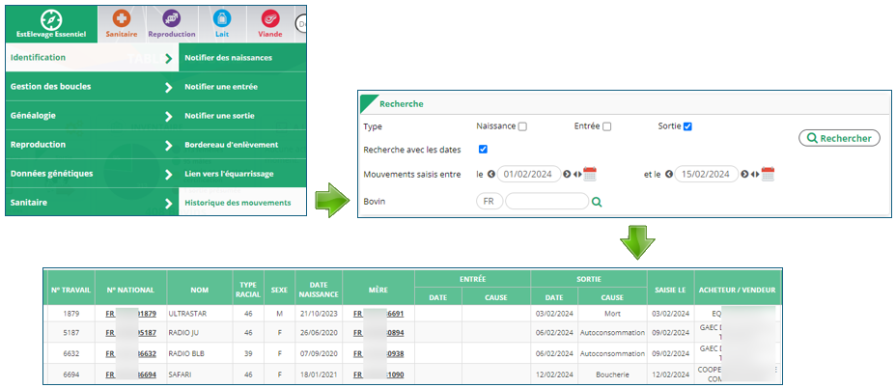896x388 pixels.
Task: Open calendar picker for start date 01/02/2024
Action: [590, 174]
